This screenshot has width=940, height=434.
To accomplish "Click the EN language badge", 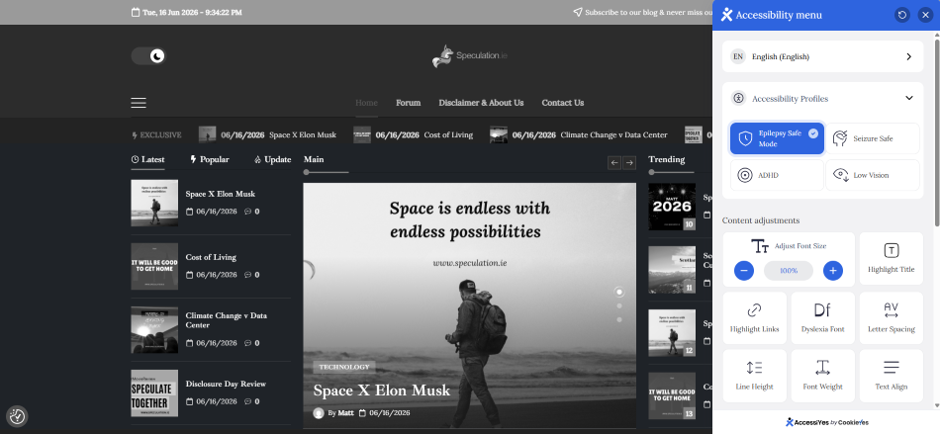I will [x=738, y=56].
